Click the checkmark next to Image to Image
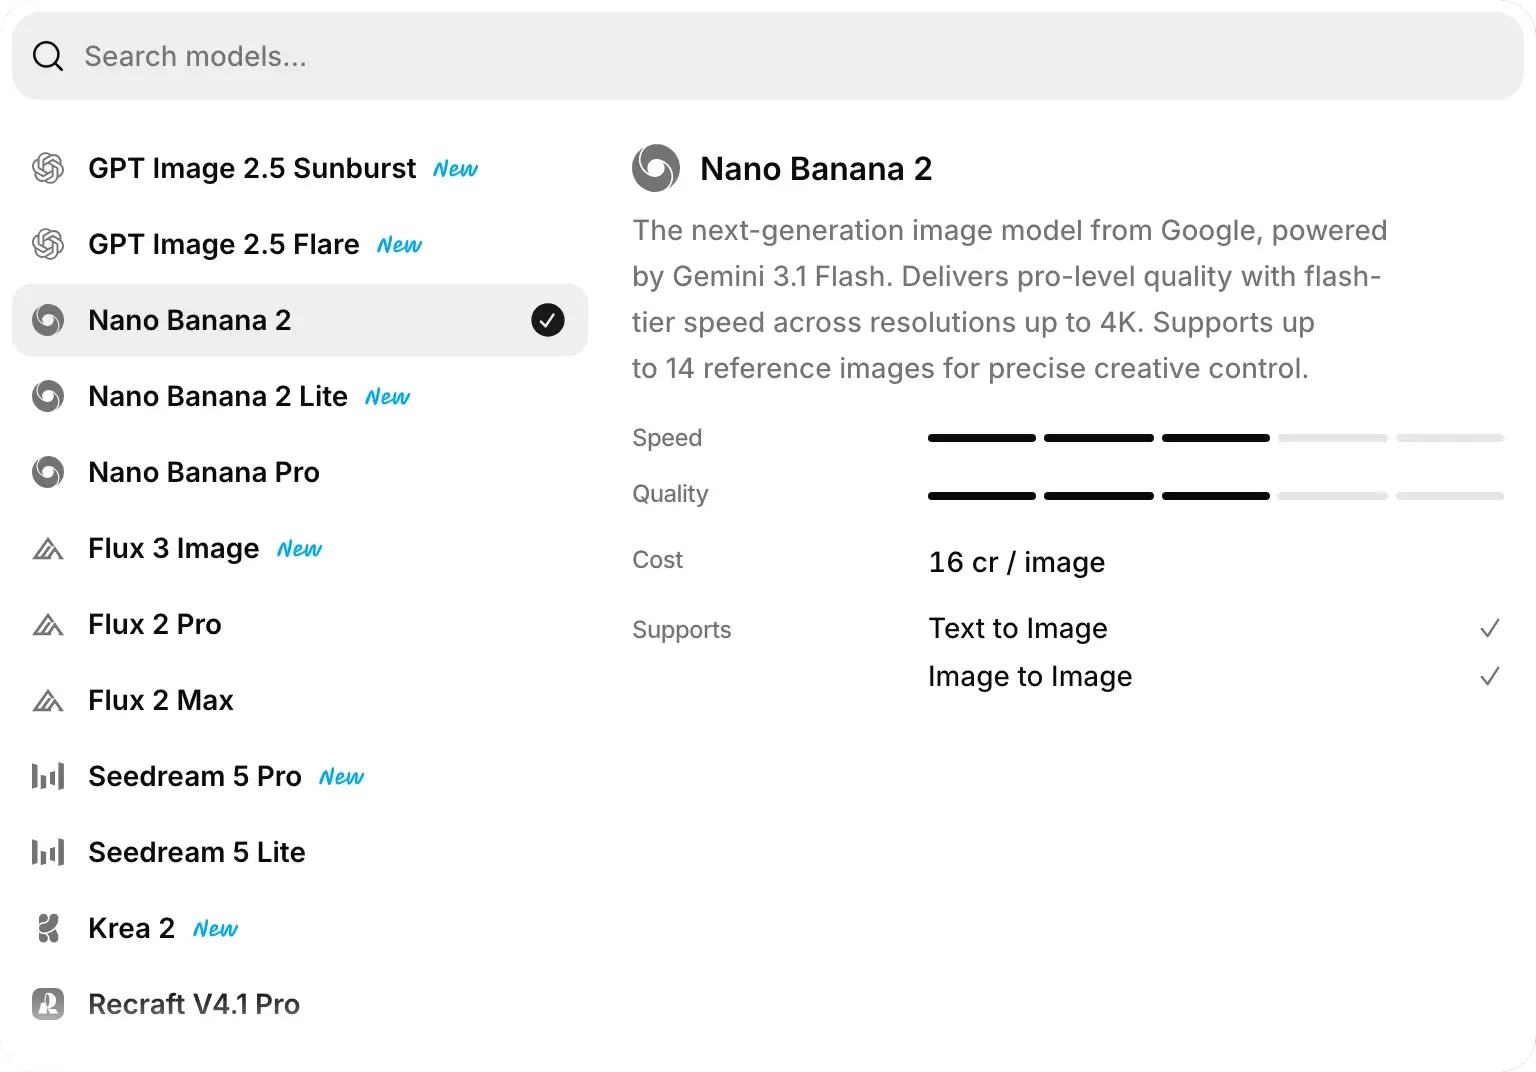 1490,676
